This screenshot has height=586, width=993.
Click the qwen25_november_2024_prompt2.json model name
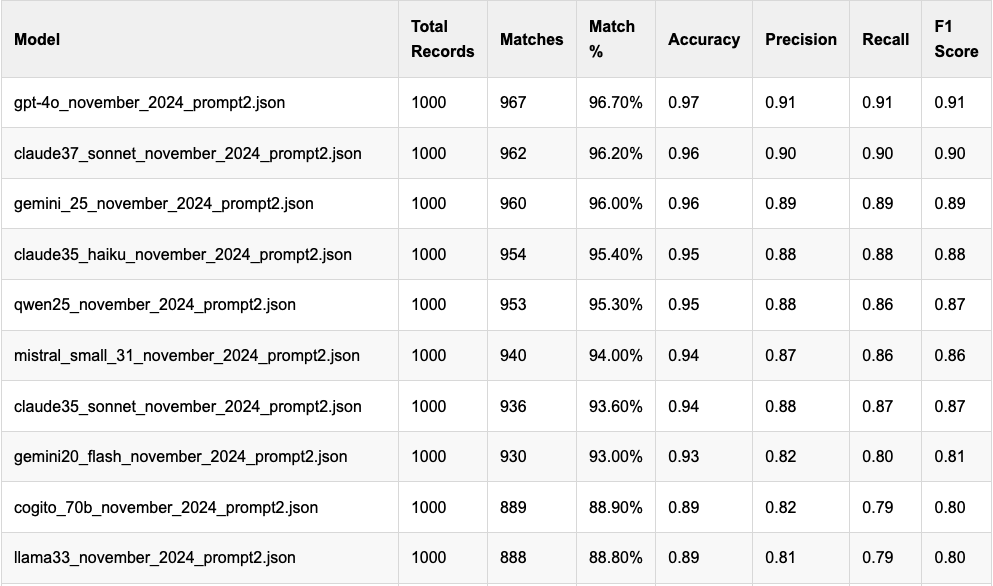(155, 305)
